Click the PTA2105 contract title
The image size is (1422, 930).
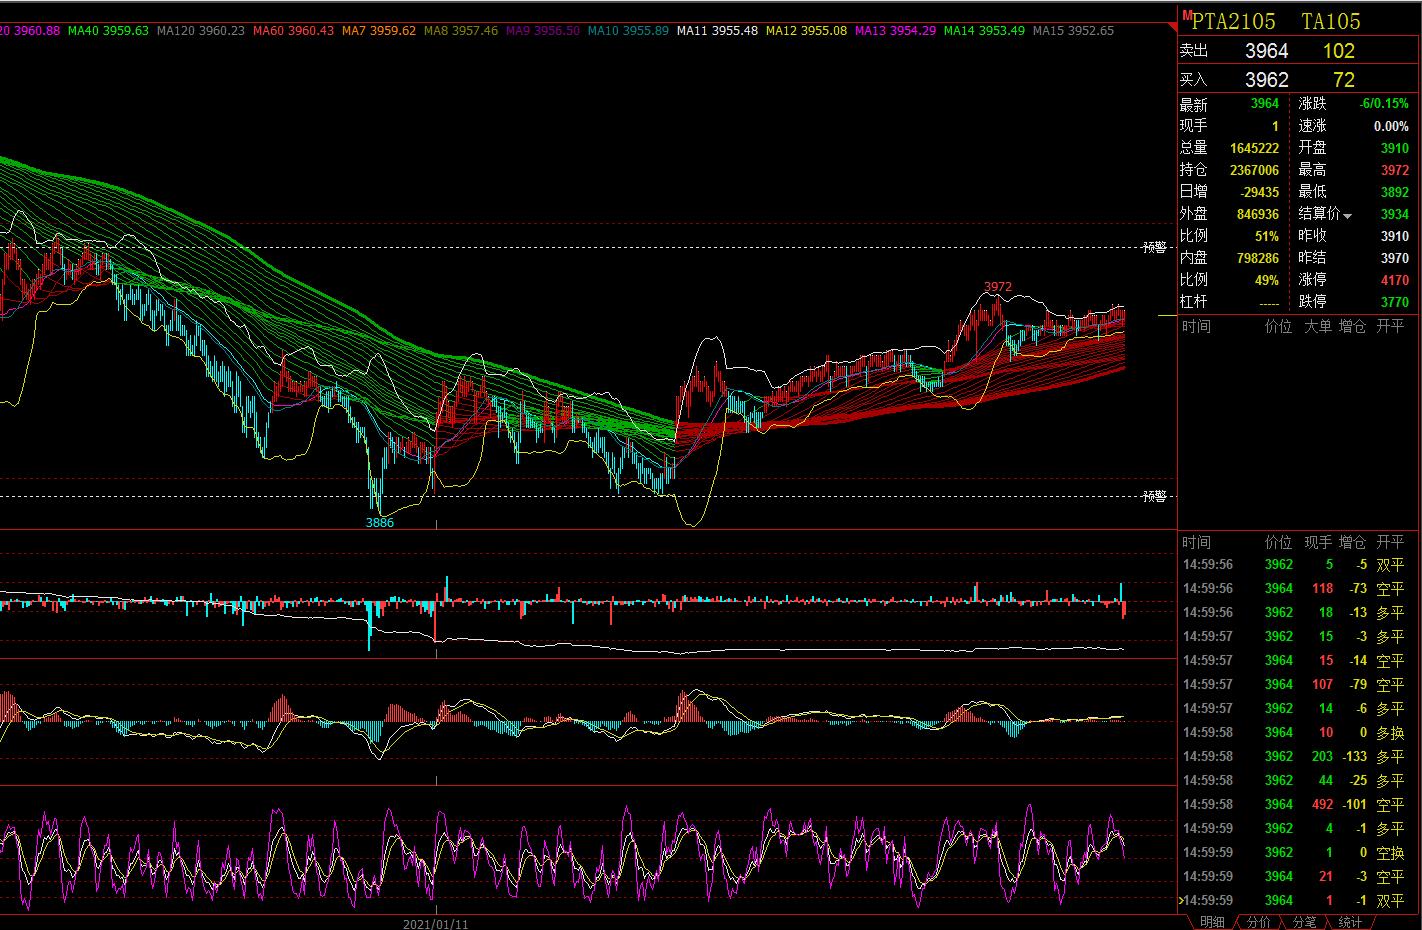coord(1234,21)
